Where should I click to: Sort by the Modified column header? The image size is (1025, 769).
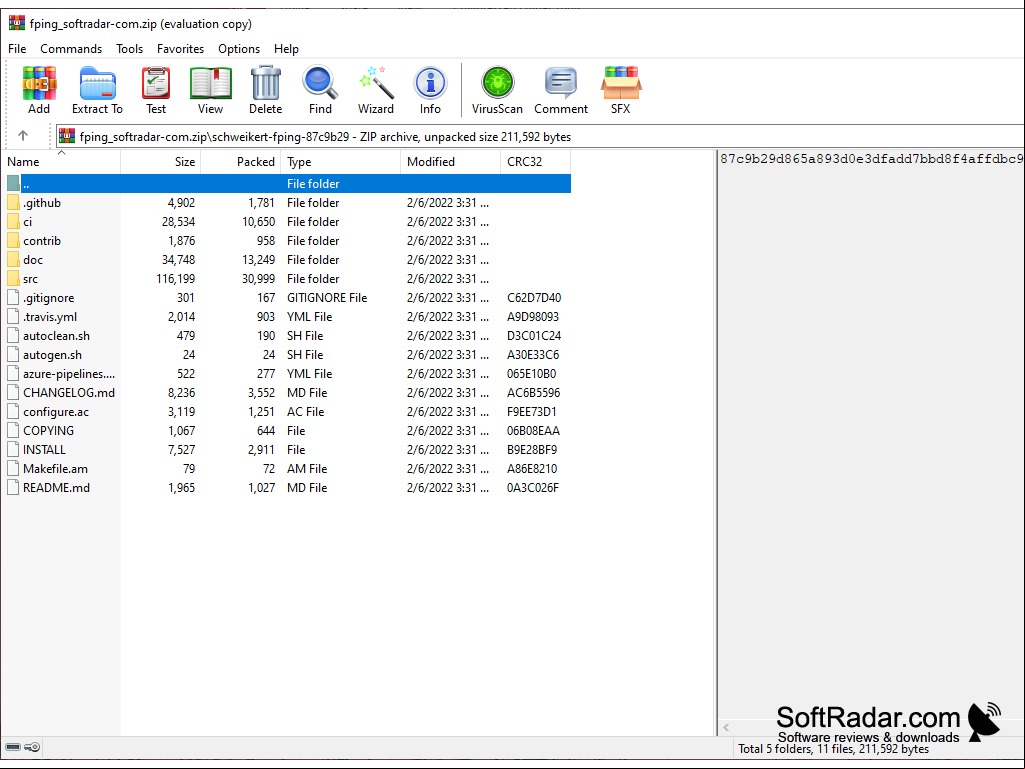point(450,162)
